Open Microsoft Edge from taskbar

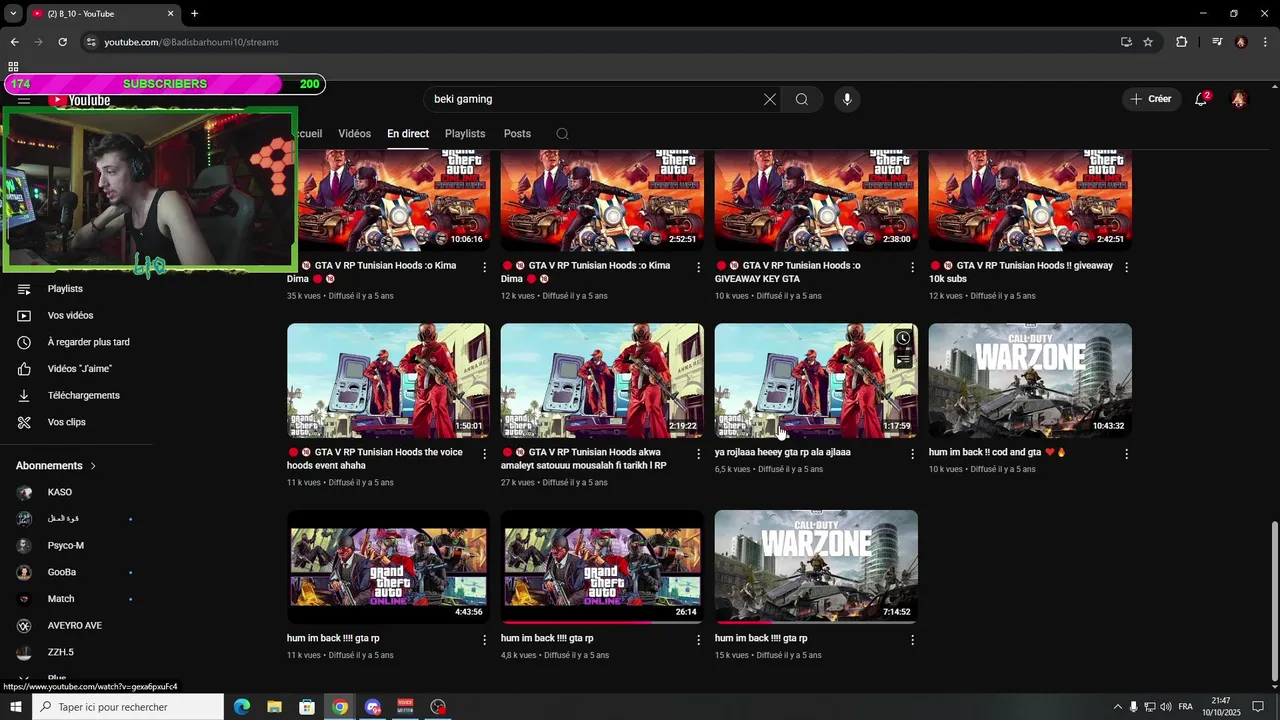[x=242, y=707]
